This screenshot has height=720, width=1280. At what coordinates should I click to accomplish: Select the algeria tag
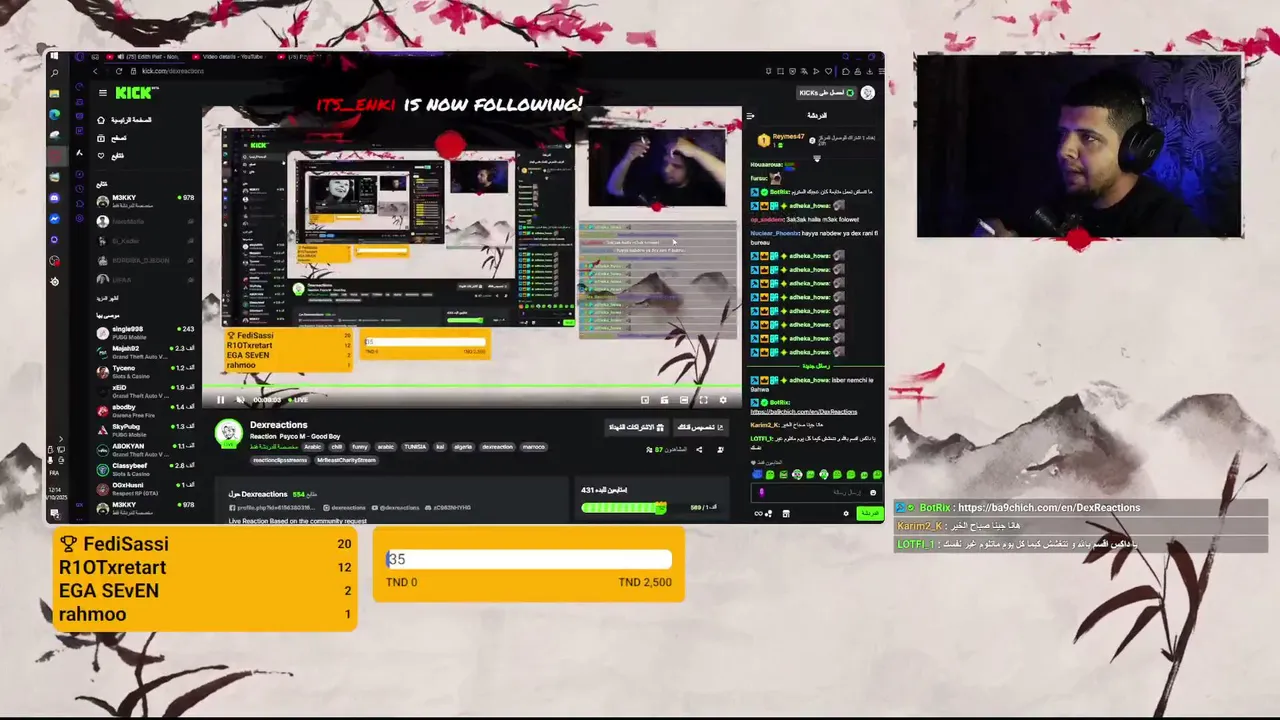[463, 447]
